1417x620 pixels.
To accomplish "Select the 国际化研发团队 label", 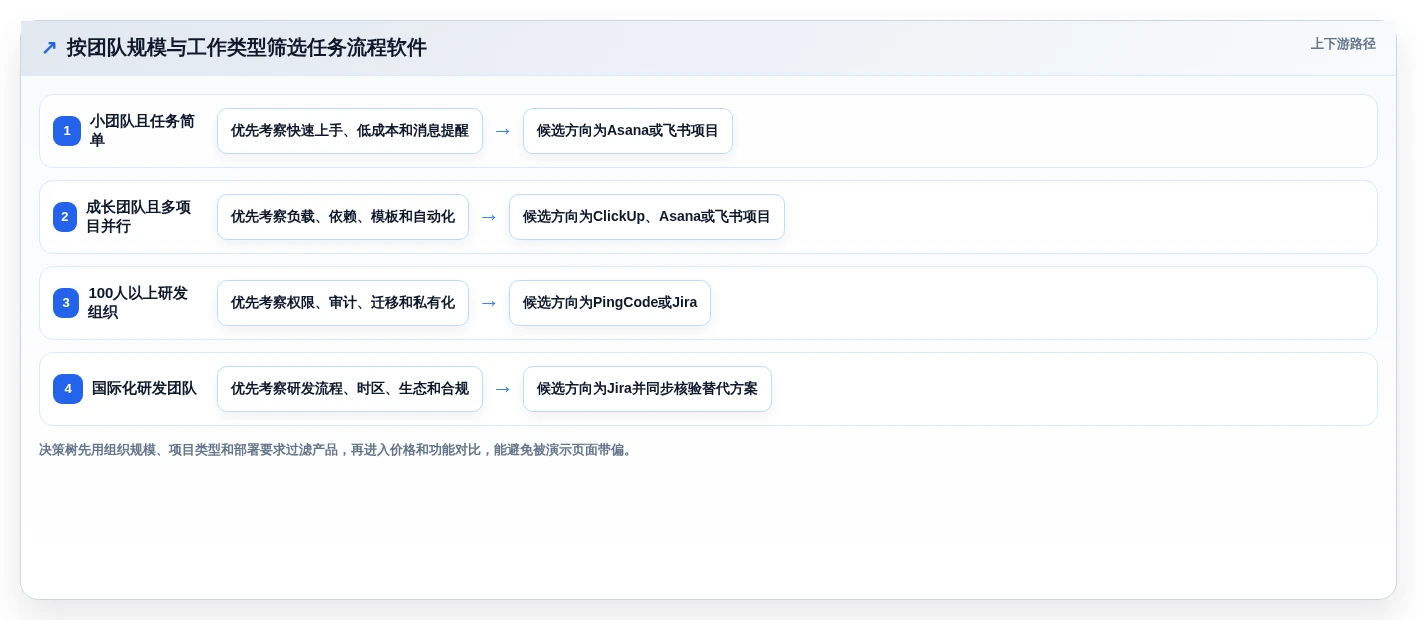I will click(x=144, y=389).
